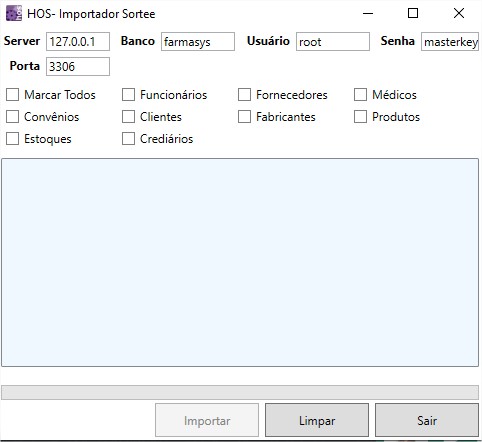Screen dimensions: 482x442
Task: Focus the Server address field
Action: [78, 42]
